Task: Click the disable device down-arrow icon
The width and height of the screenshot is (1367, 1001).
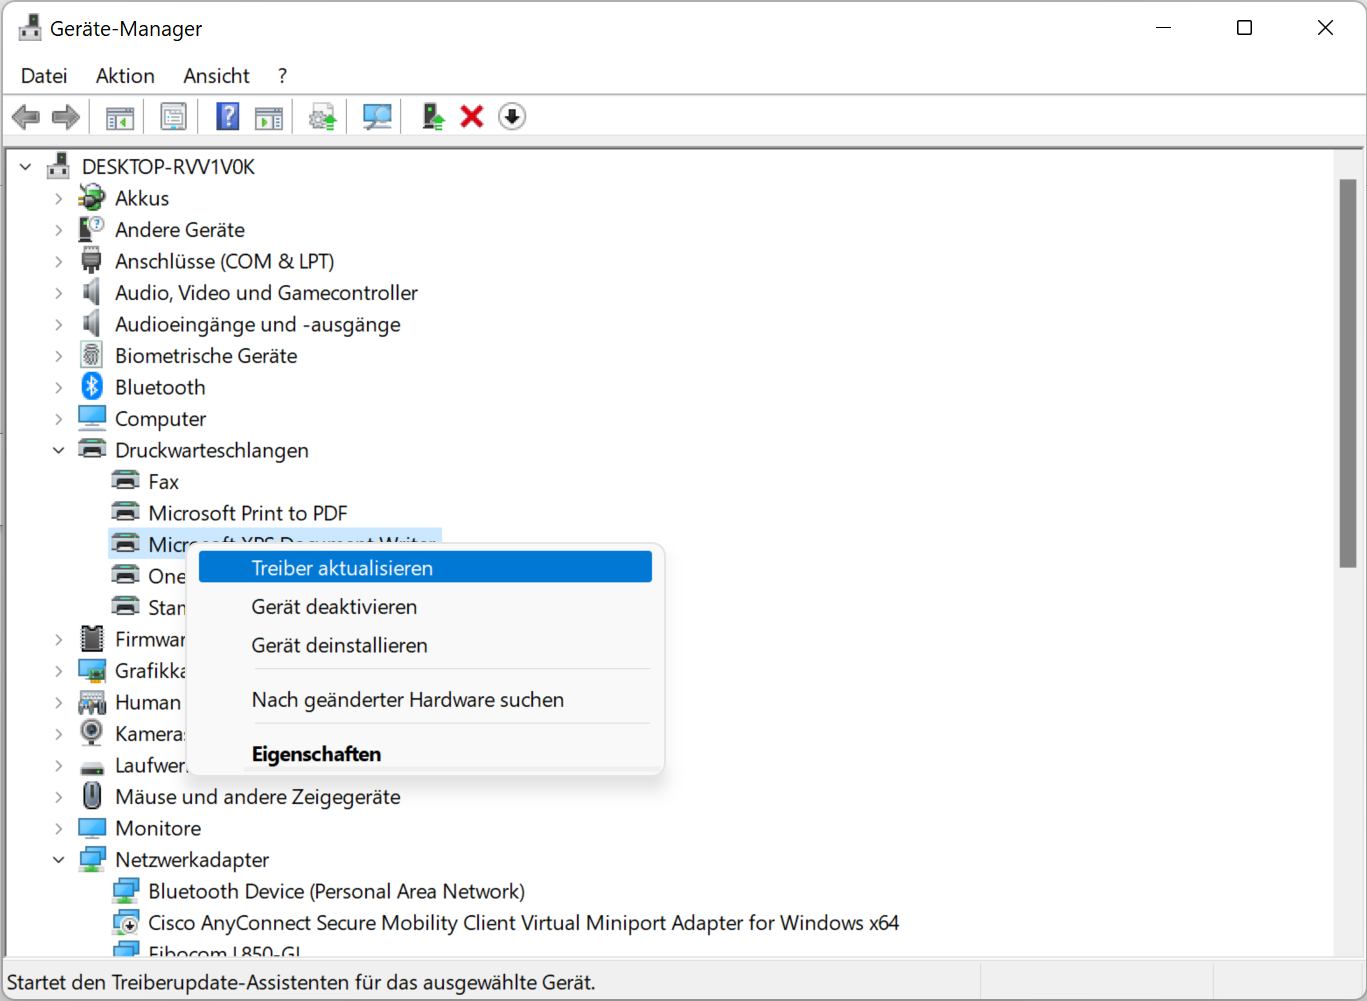Action: point(512,117)
